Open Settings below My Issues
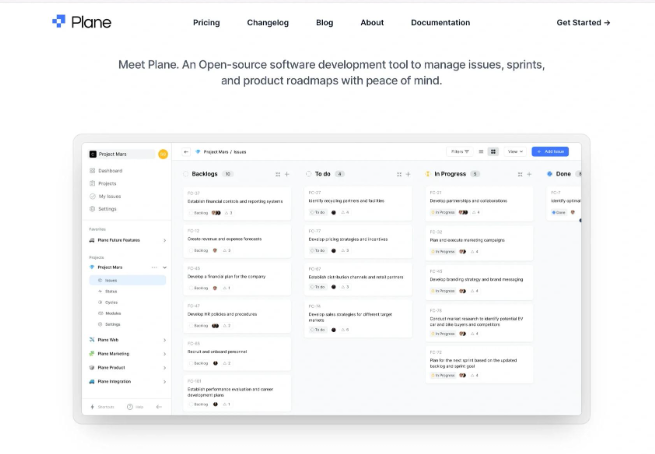 click(103, 209)
